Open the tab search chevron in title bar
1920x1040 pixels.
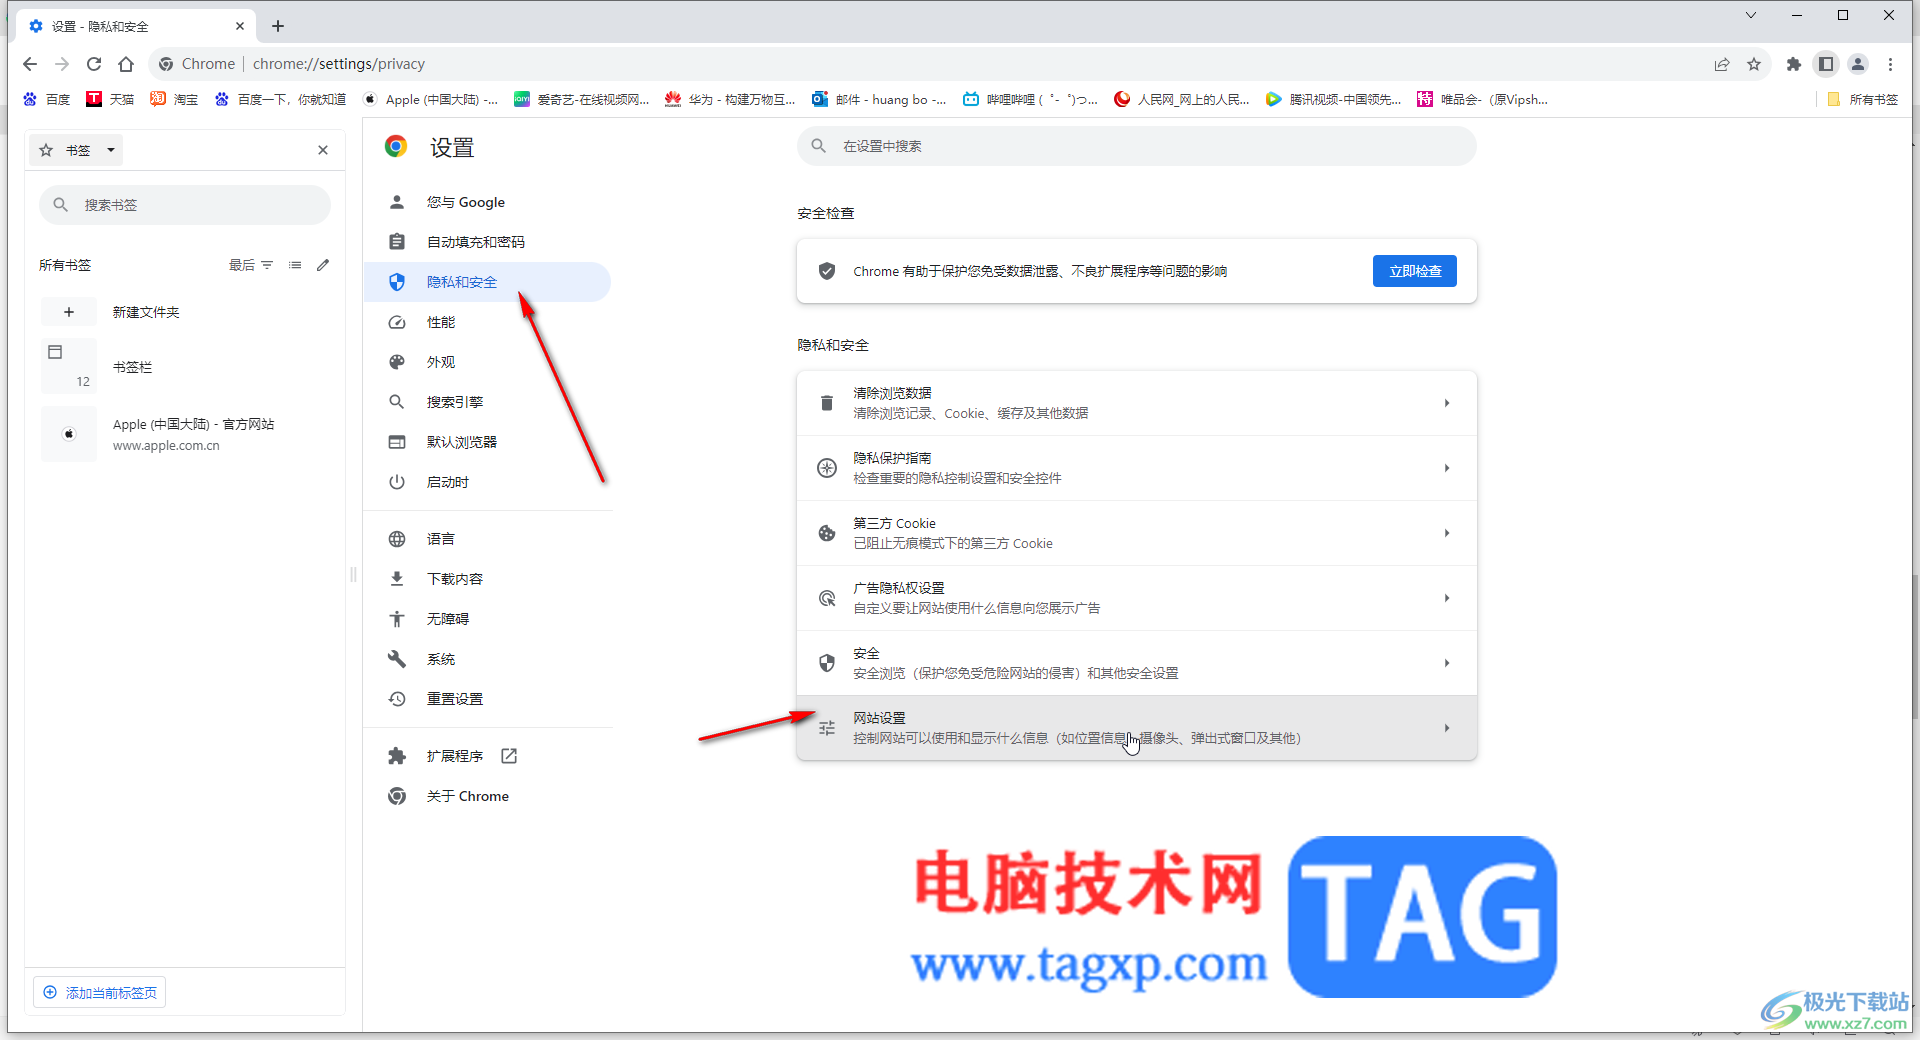(1751, 15)
